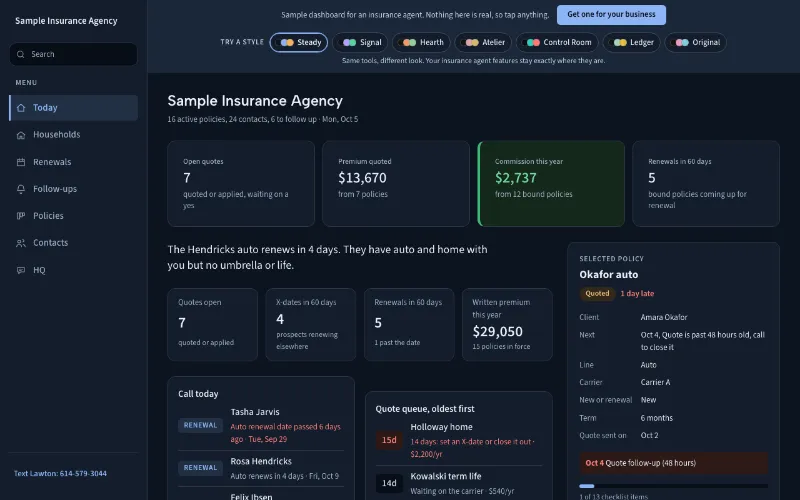Click the Sample Insurance Agency sidebar title

coord(66,21)
